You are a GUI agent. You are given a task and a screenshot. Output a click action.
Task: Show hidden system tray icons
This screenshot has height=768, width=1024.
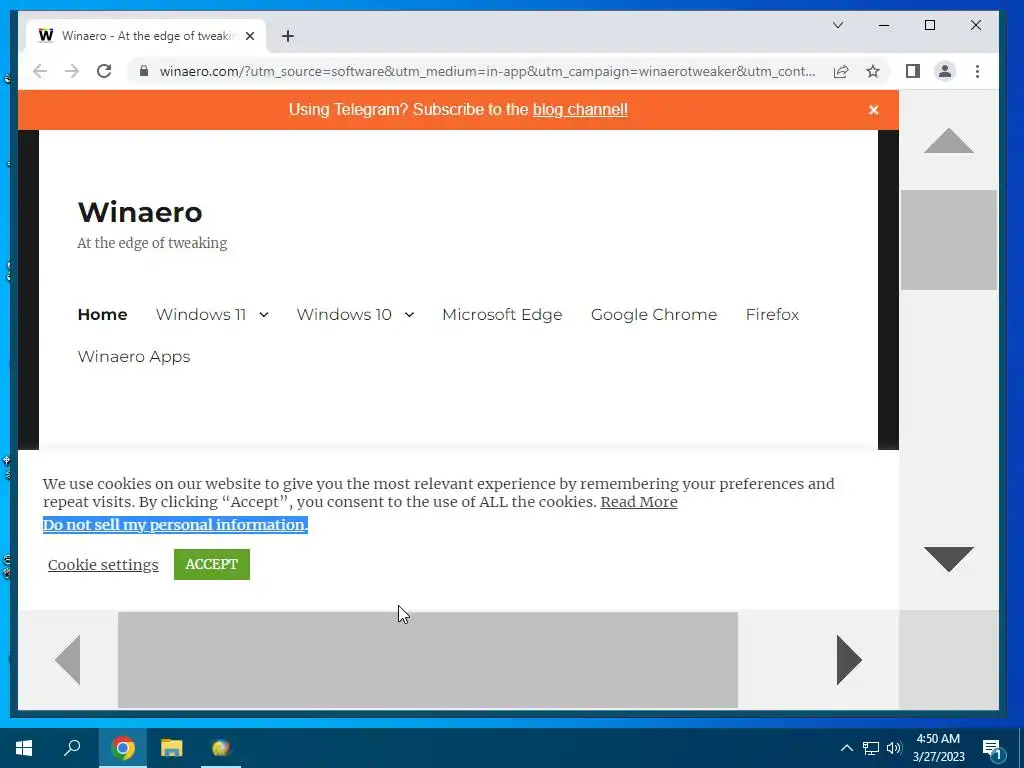tap(846, 748)
